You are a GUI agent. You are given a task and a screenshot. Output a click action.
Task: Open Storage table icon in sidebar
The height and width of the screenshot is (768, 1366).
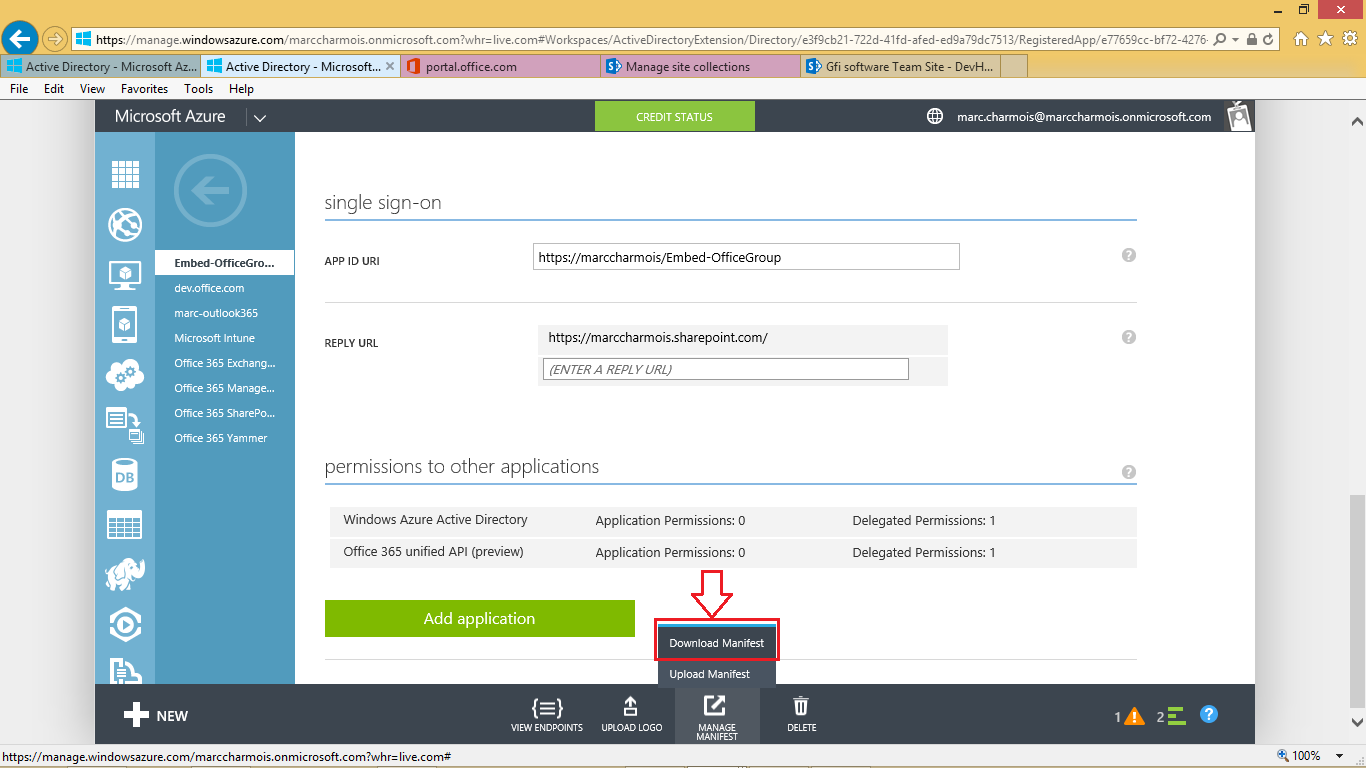(125, 524)
